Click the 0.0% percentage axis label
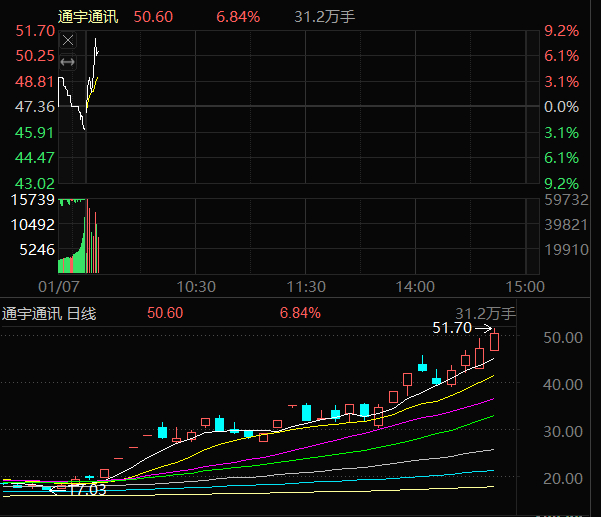Viewport: 601px width, 517px height. click(562, 107)
